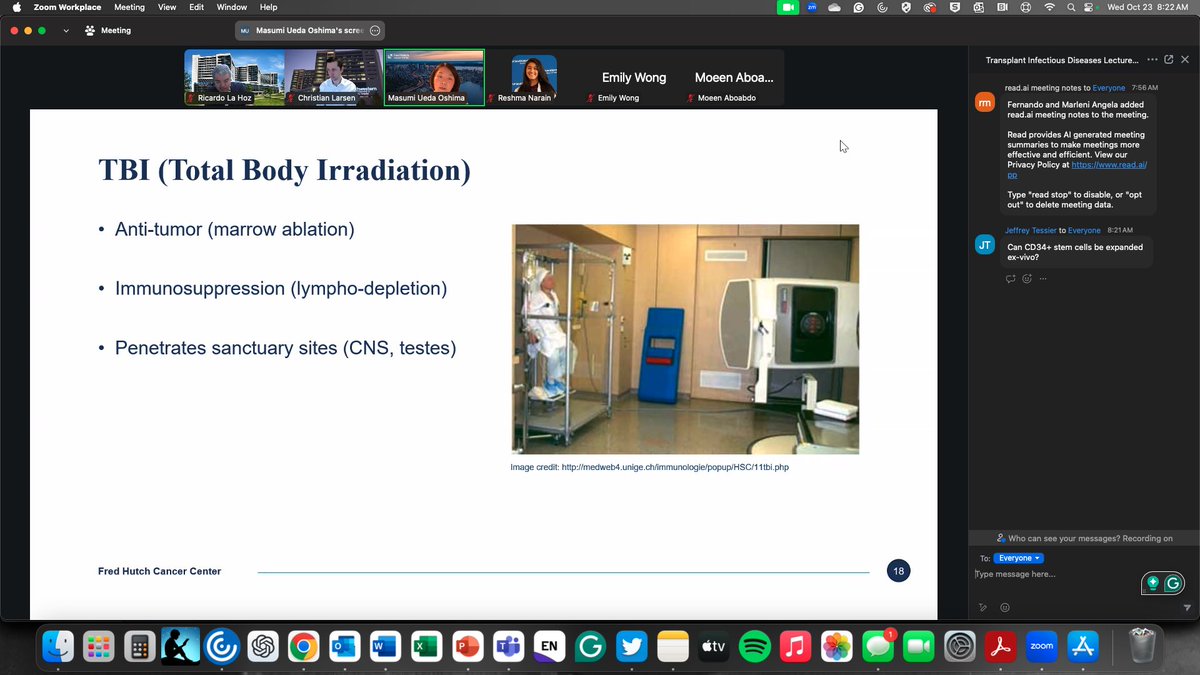1200x675 pixels.
Task: Click the image credit URL on the slide
Action: (675, 467)
